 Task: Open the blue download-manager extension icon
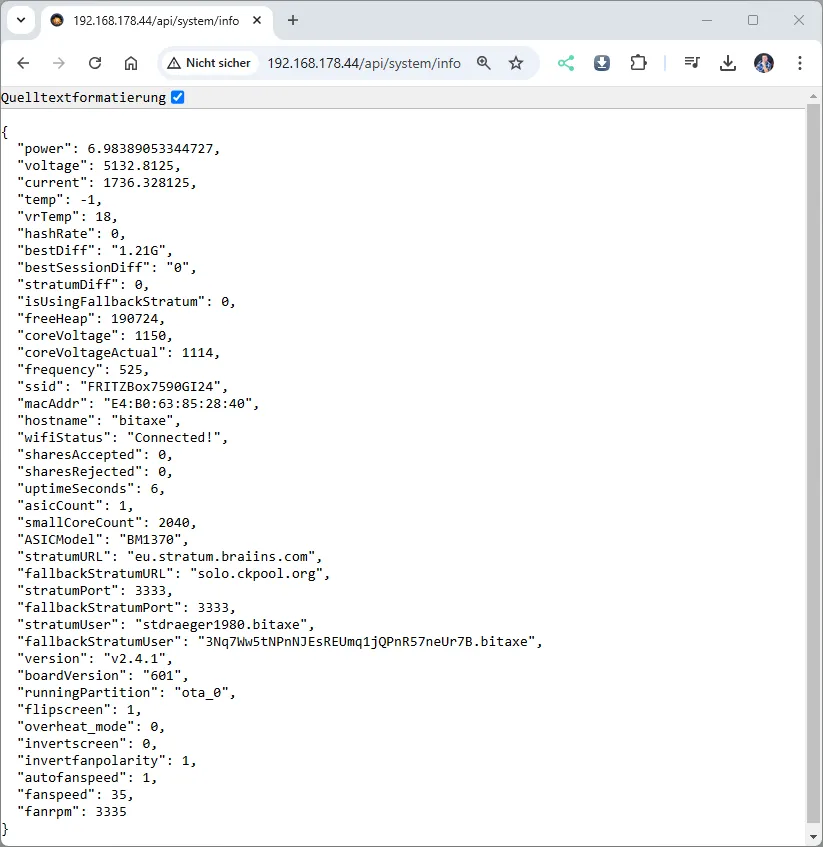(x=601, y=62)
